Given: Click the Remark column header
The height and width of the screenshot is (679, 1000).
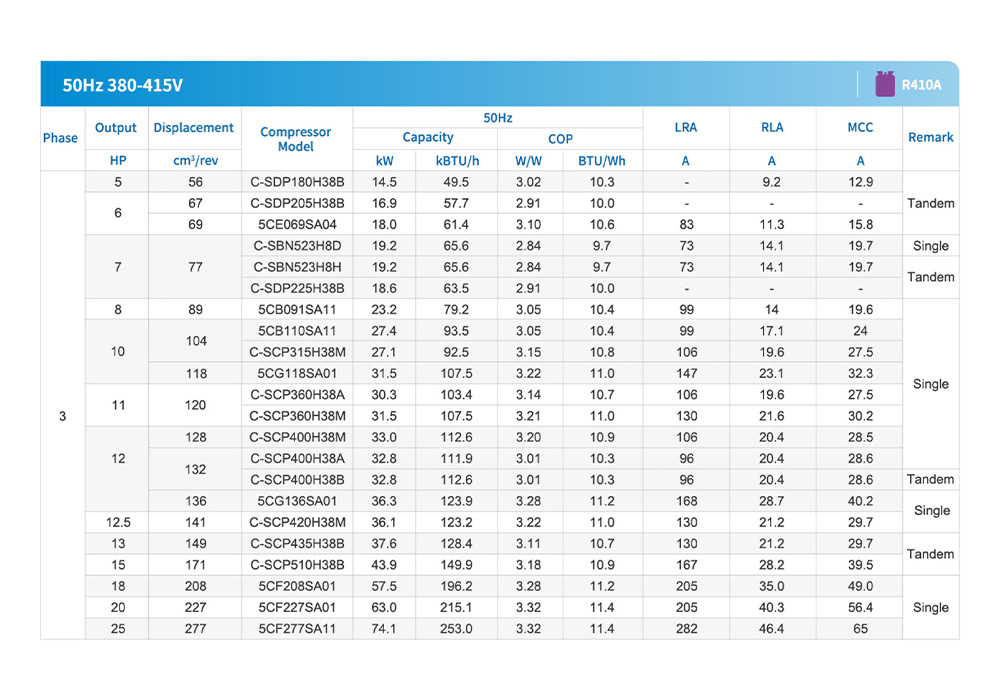Looking at the screenshot, I should tap(930, 137).
